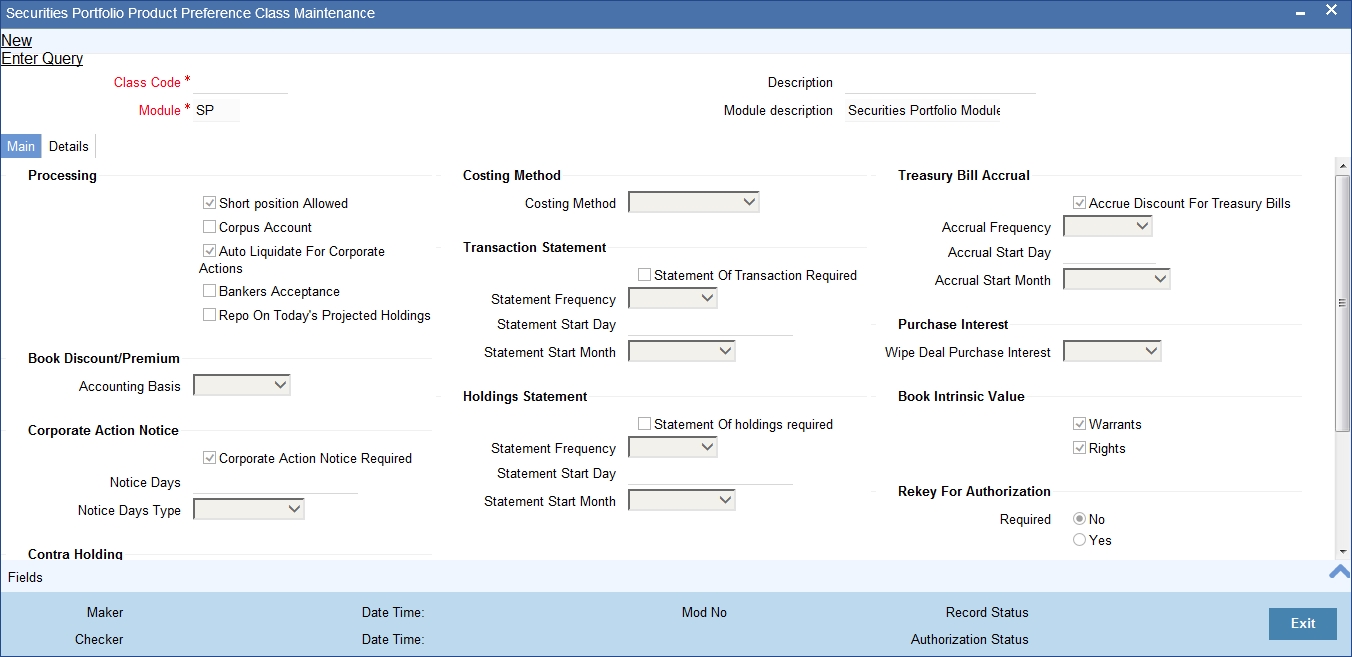Focus the Notice Days input field
This screenshot has width=1352, height=657.
point(275,482)
